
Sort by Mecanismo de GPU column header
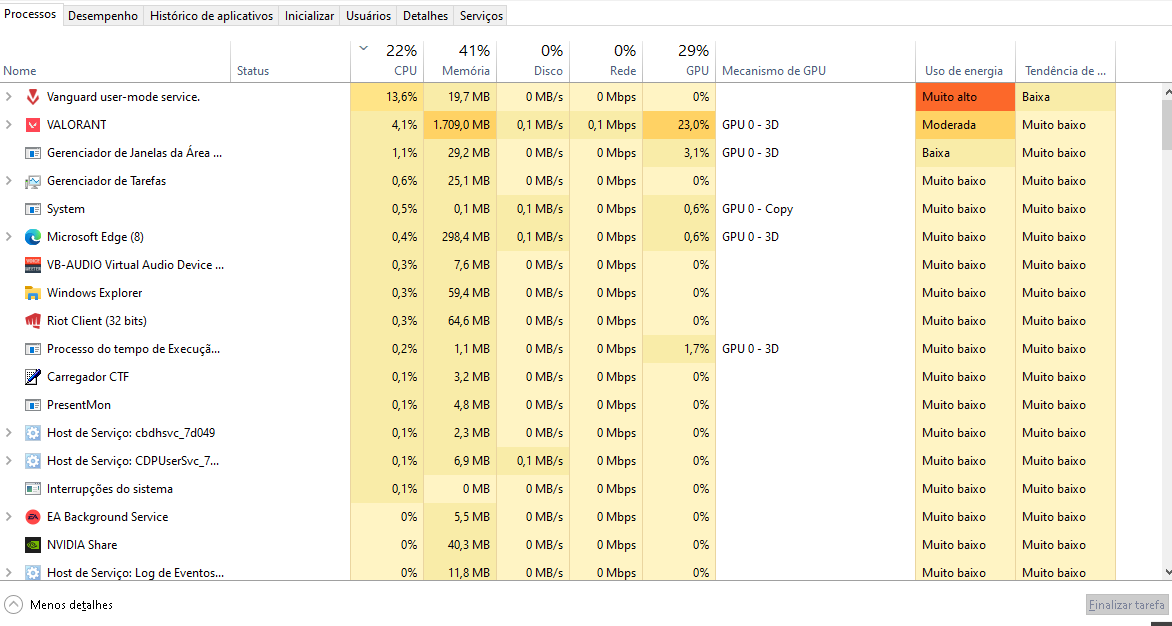coord(815,61)
